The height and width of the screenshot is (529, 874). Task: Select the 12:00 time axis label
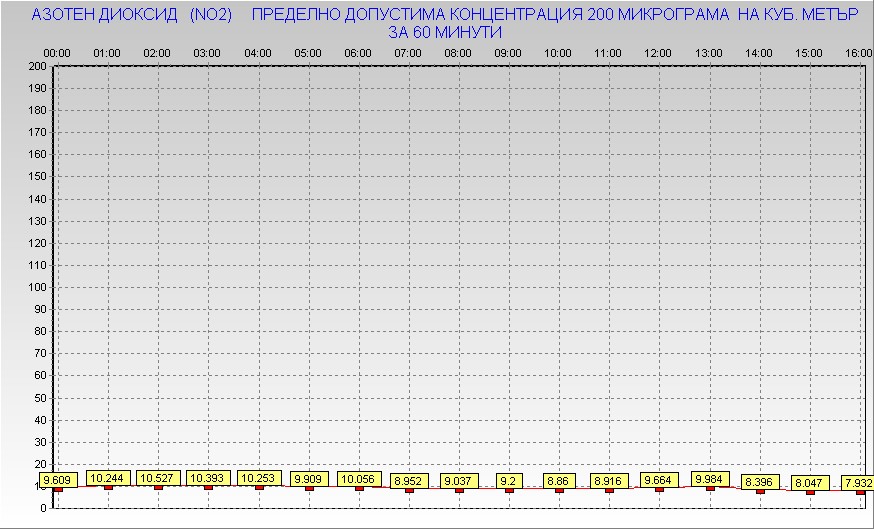[658, 52]
